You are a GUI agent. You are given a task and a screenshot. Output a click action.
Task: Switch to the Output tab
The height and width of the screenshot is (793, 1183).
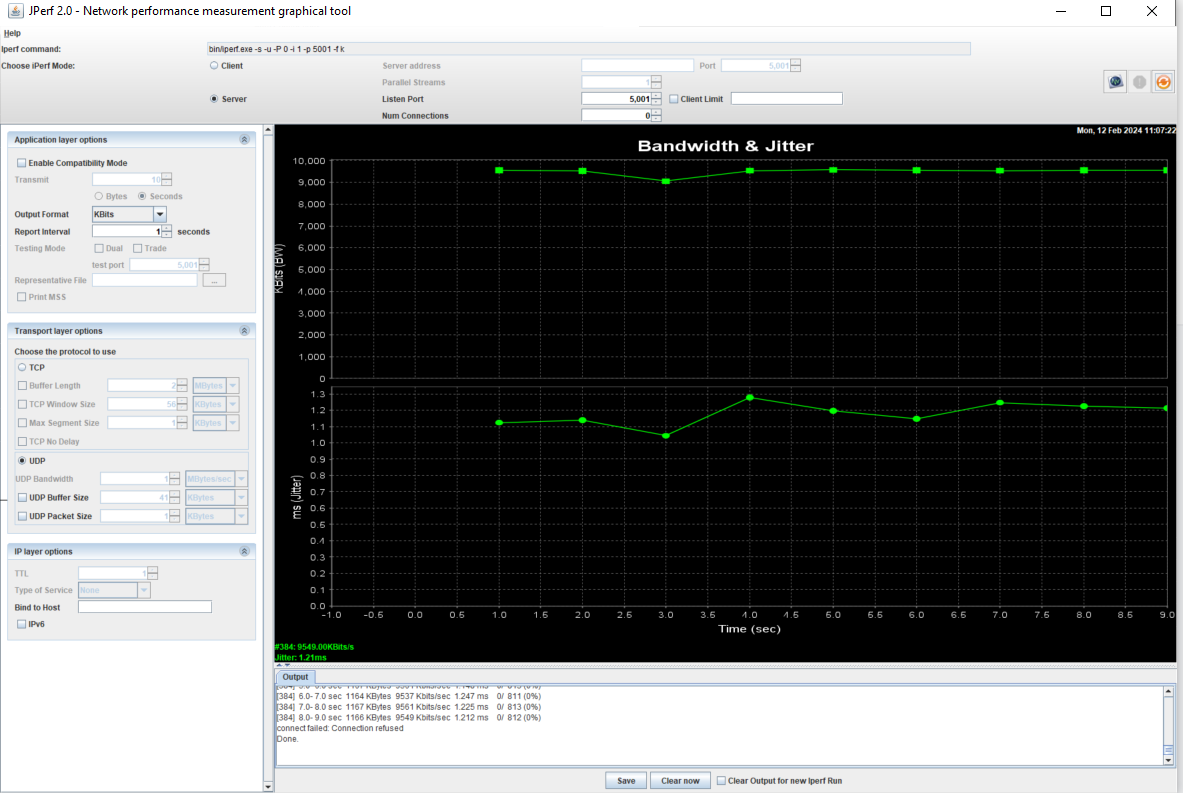tap(295, 676)
